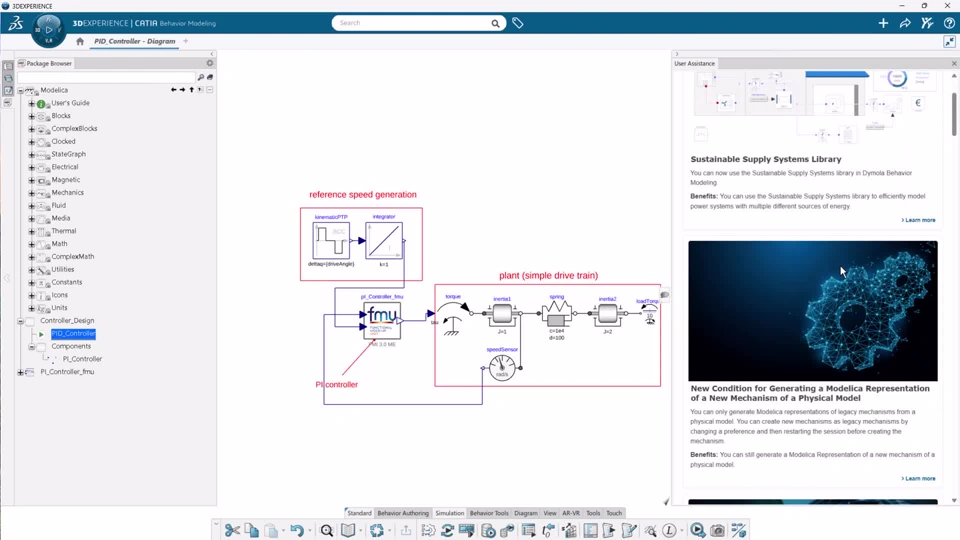Open the tag icon beside search bar

click(x=518, y=23)
